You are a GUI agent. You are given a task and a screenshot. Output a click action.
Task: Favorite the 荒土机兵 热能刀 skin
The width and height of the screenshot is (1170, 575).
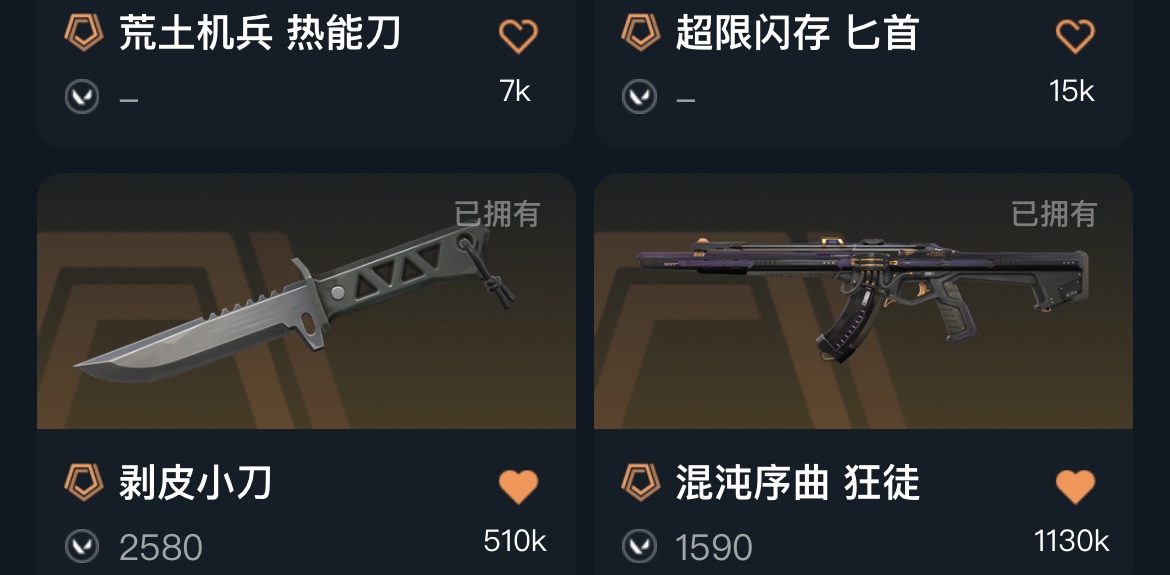coord(518,35)
